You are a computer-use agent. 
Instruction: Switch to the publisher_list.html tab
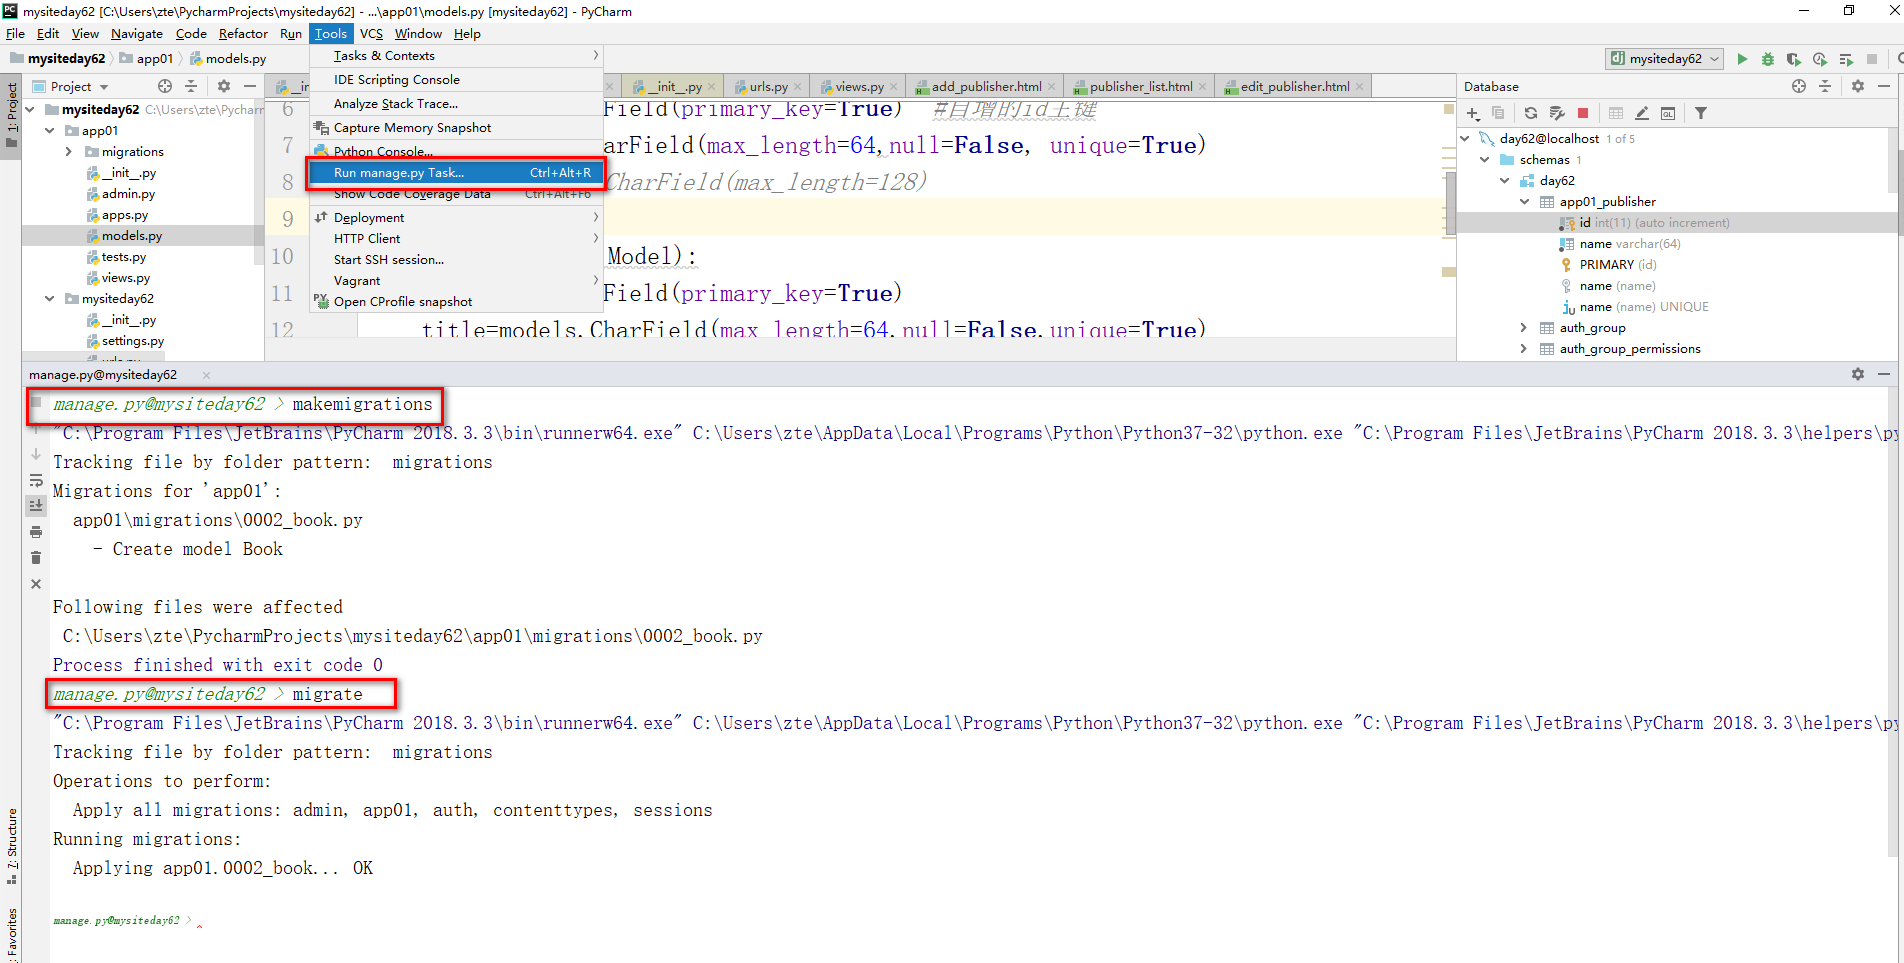click(x=1141, y=87)
